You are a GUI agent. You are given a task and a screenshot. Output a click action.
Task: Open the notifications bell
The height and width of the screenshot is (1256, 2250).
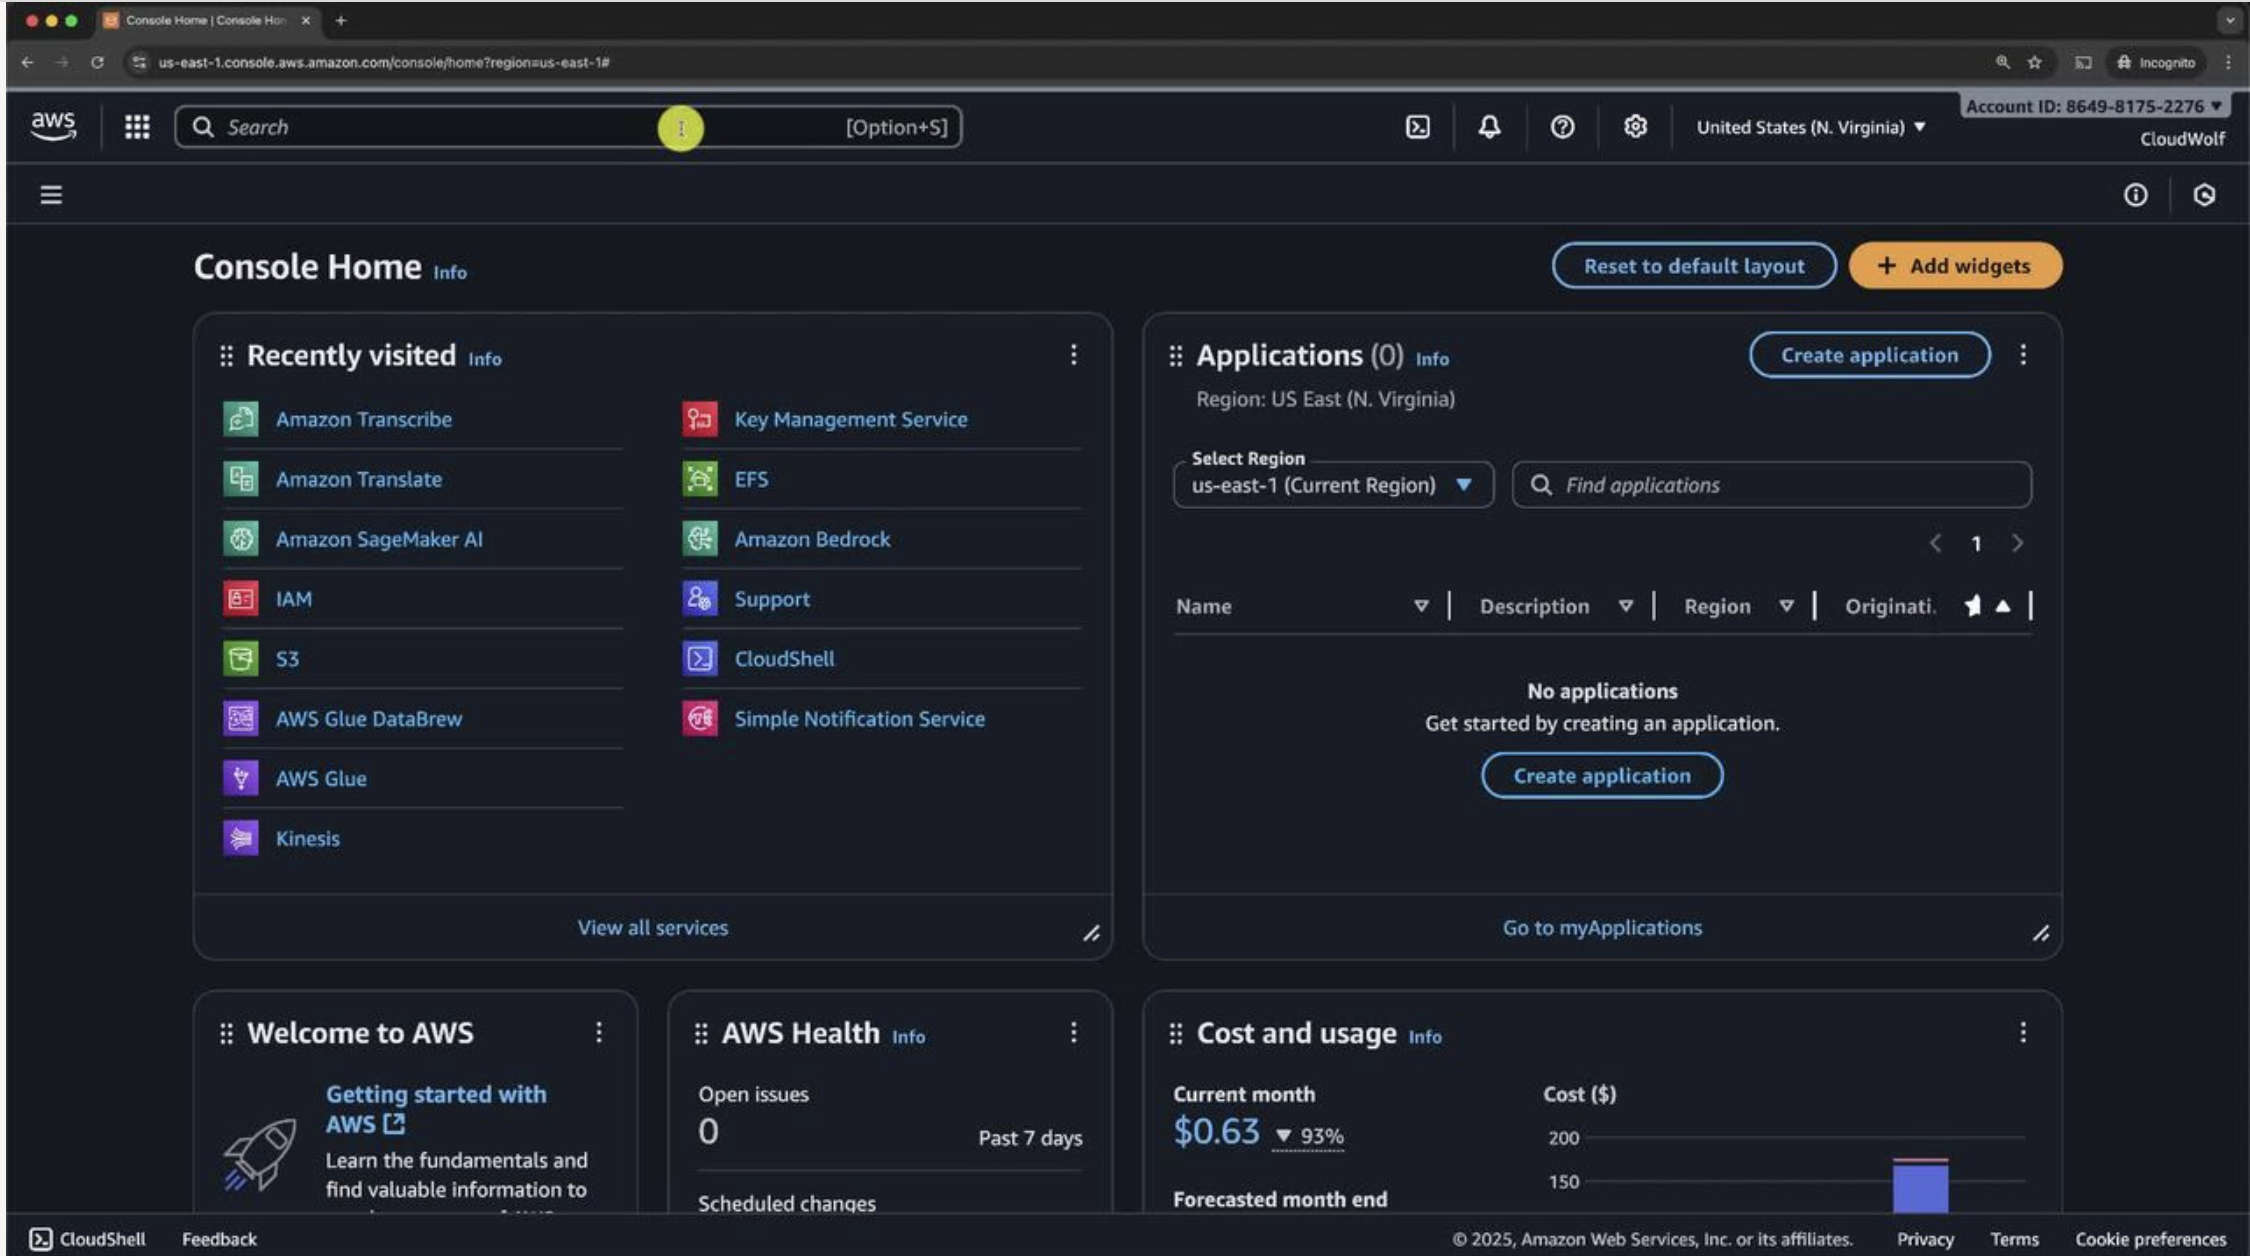tap(1489, 127)
